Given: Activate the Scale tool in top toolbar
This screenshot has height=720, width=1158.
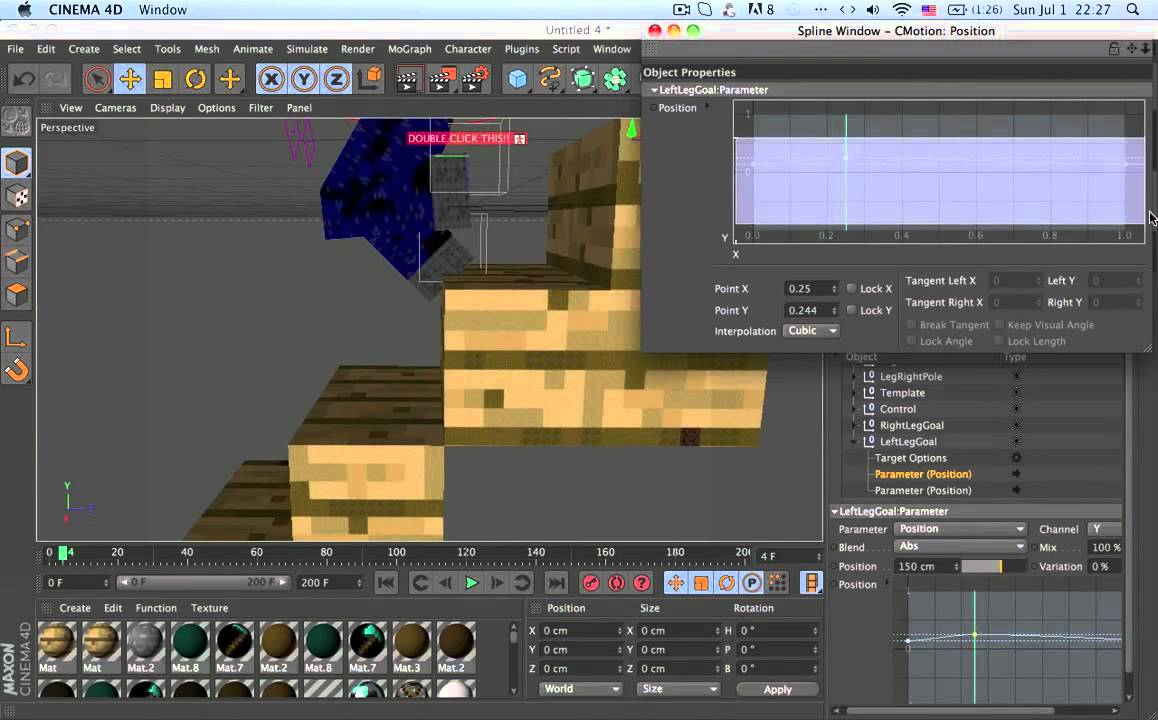Looking at the screenshot, I should (162, 78).
